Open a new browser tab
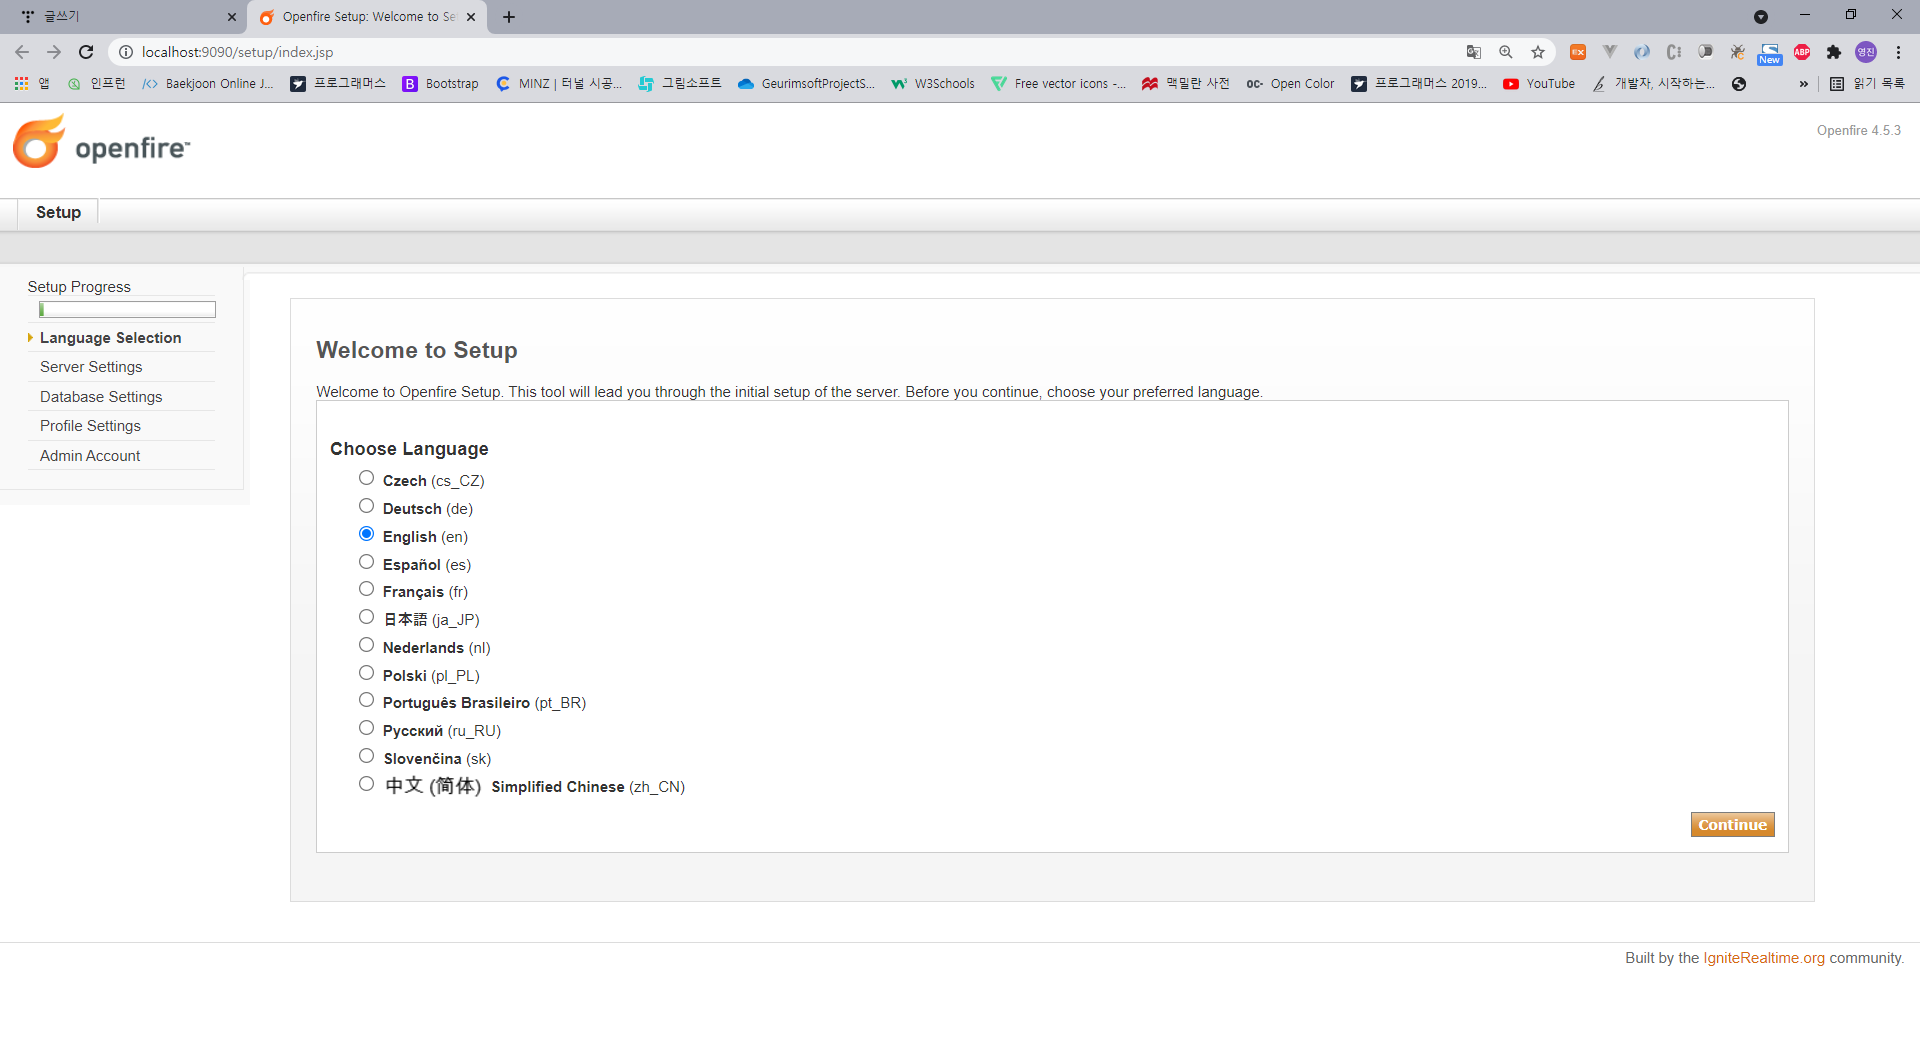This screenshot has width=1920, height=1040. pyautogui.click(x=509, y=17)
